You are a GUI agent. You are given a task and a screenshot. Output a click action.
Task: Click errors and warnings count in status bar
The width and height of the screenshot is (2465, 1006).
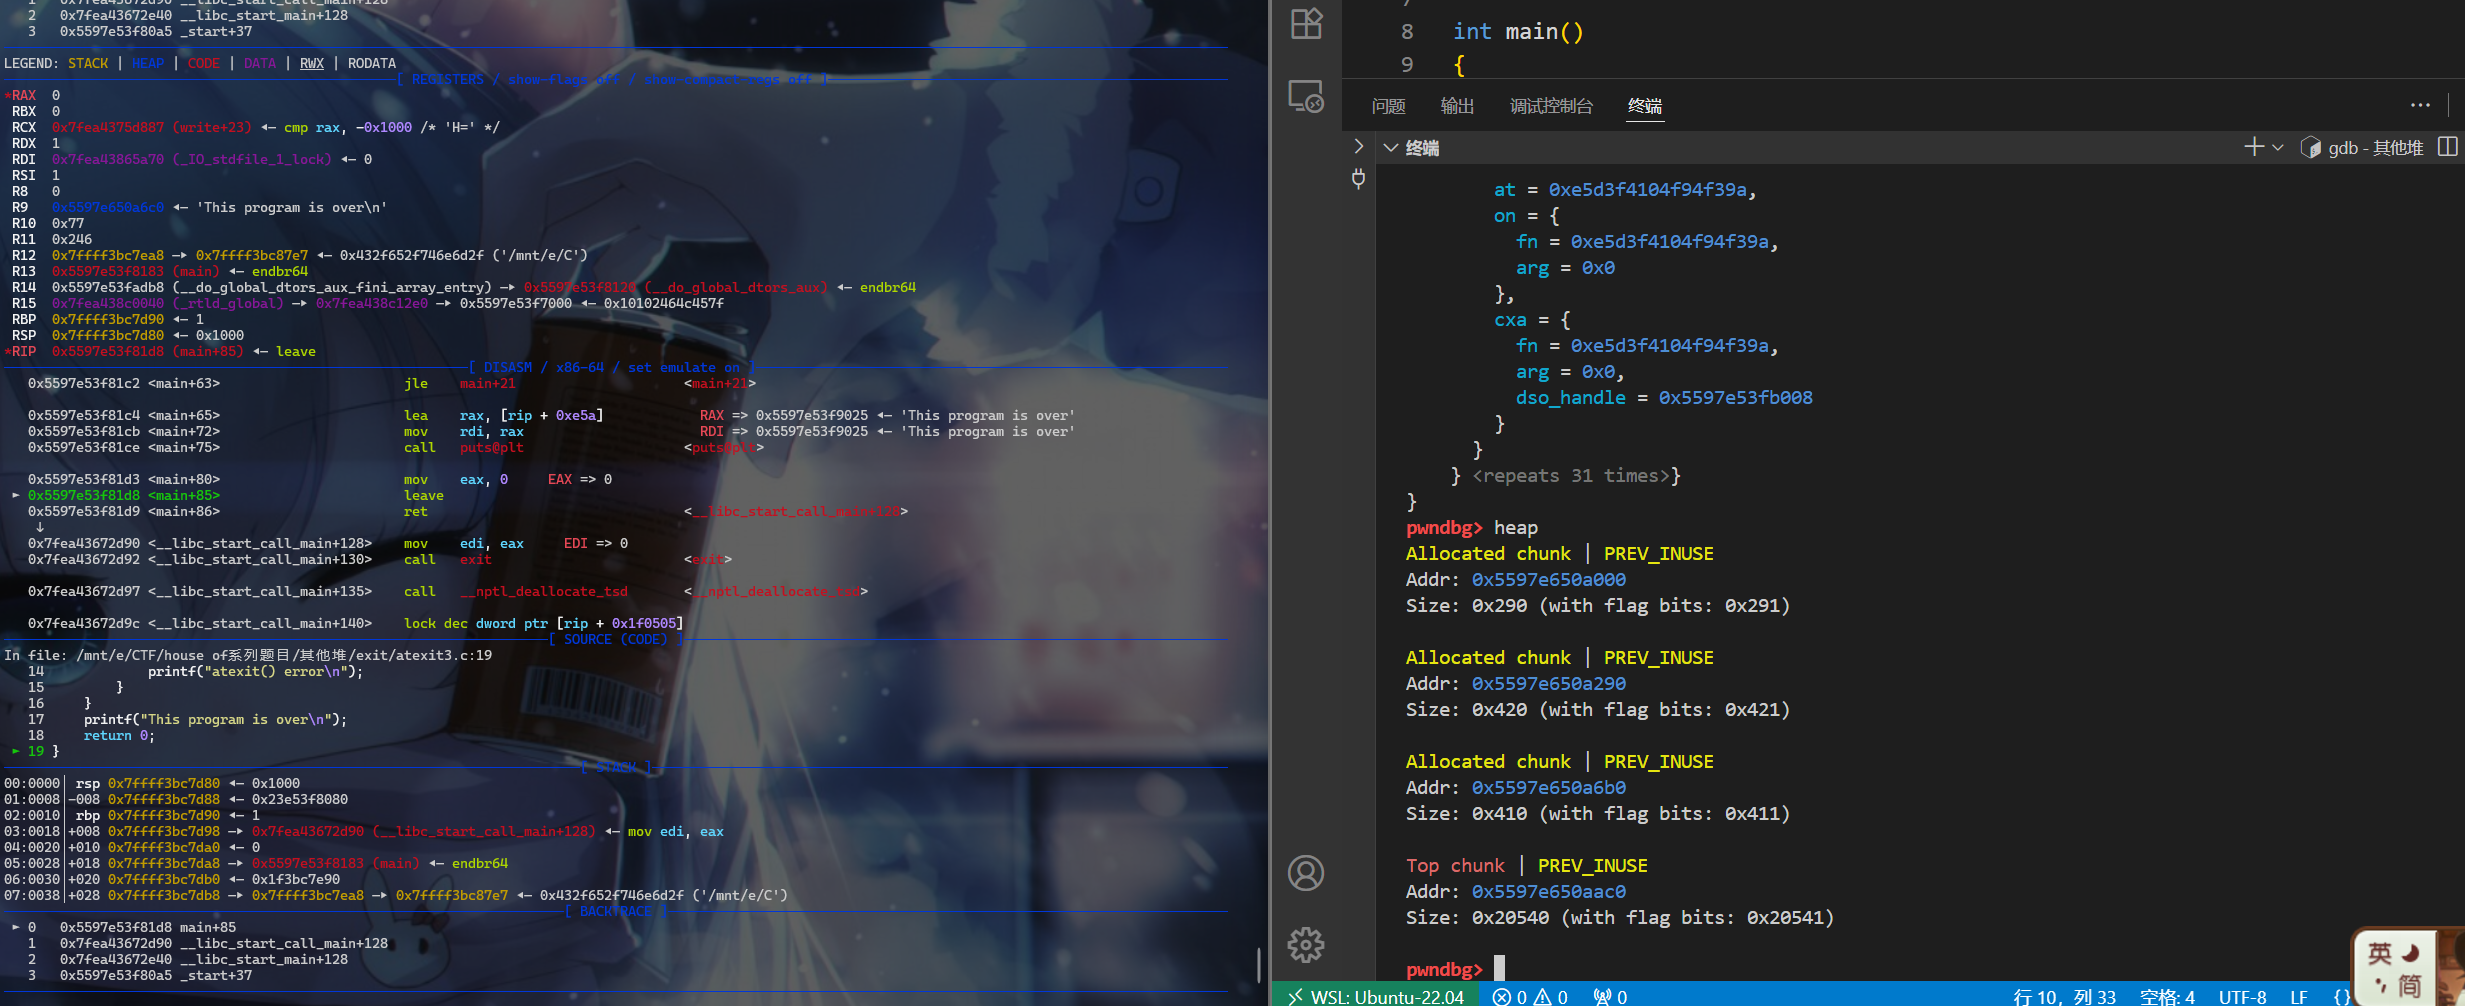click(x=1530, y=996)
